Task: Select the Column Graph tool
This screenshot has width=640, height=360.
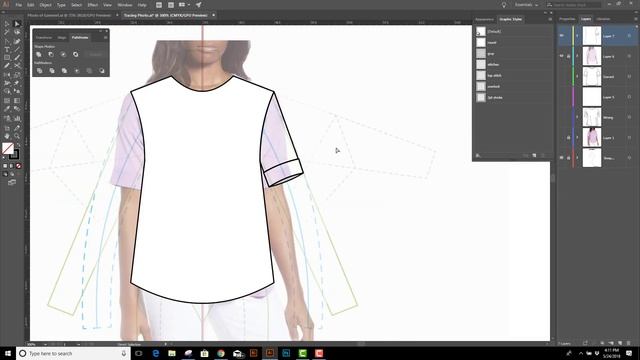Action: coord(17,118)
